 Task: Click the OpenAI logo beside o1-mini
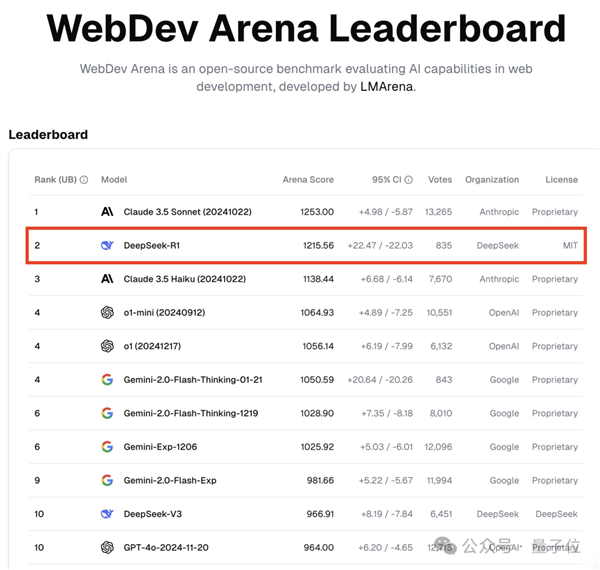point(107,313)
